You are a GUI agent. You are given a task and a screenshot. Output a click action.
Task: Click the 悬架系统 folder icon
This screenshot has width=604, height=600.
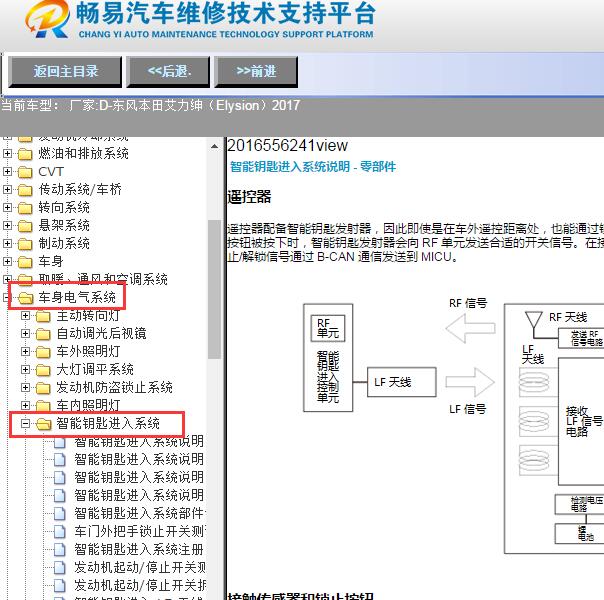click(x=25, y=226)
